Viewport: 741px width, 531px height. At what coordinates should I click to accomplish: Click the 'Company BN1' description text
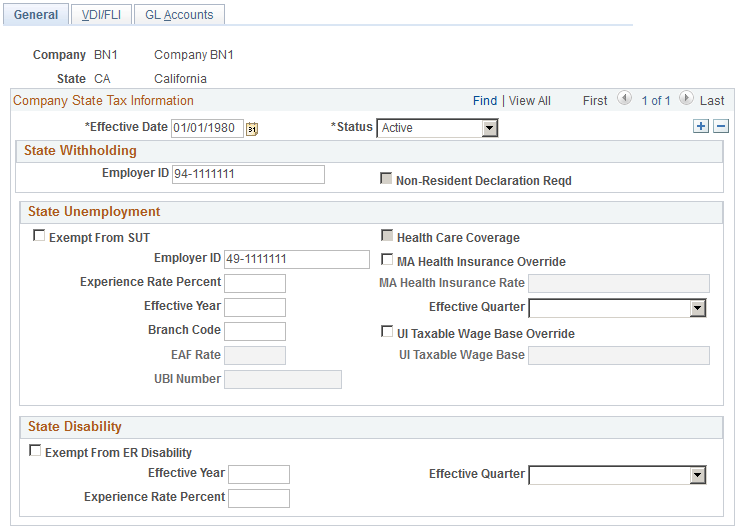tap(194, 55)
